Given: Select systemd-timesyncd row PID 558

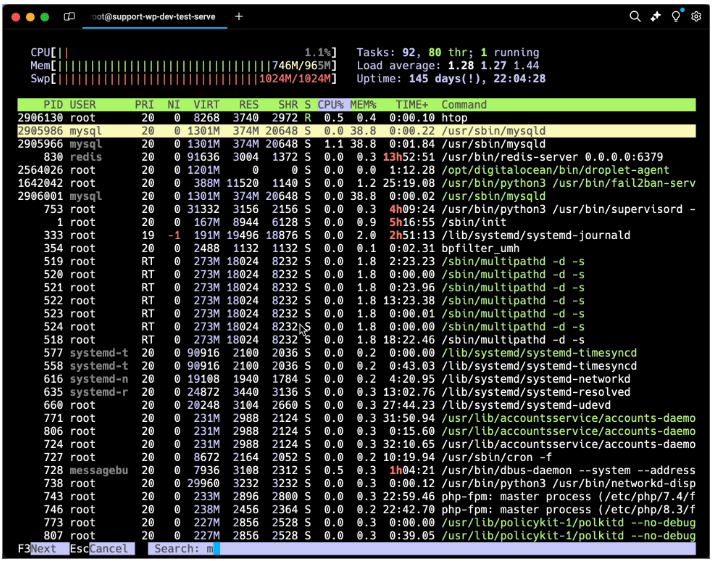Looking at the screenshot, I should pyautogui.click(x=356, y=366).
